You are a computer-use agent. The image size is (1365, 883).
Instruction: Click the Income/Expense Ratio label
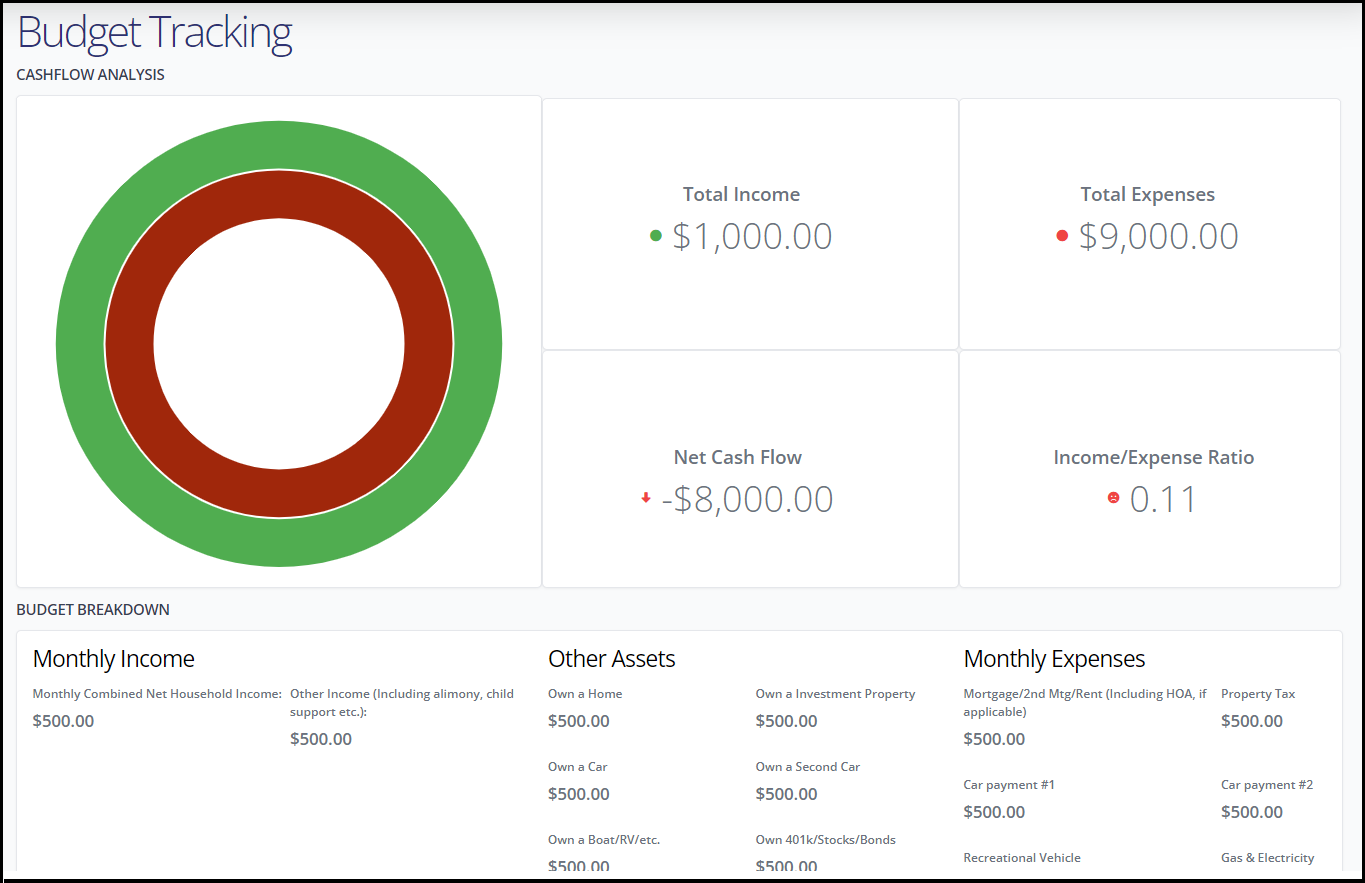(1154, 458)
